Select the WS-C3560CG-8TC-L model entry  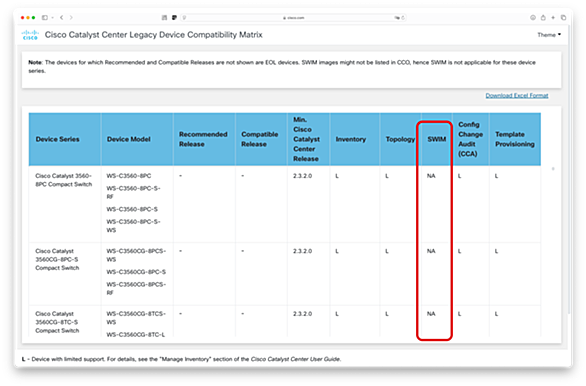point(136,334)
